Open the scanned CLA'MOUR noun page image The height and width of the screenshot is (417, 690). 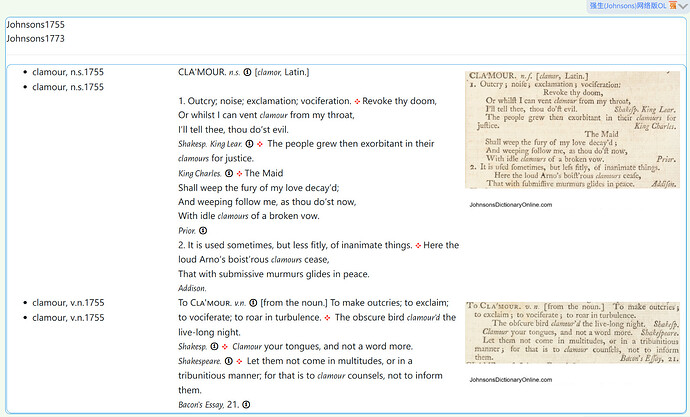572,130
